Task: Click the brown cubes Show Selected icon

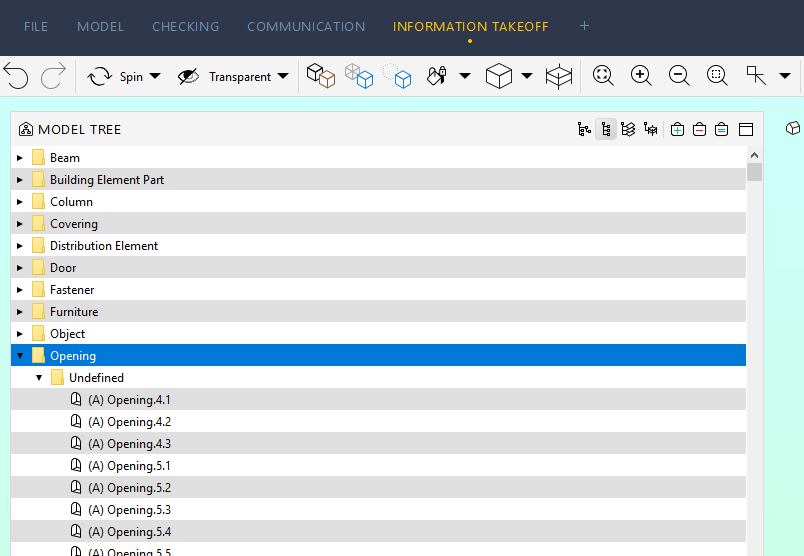Action: 320,76
